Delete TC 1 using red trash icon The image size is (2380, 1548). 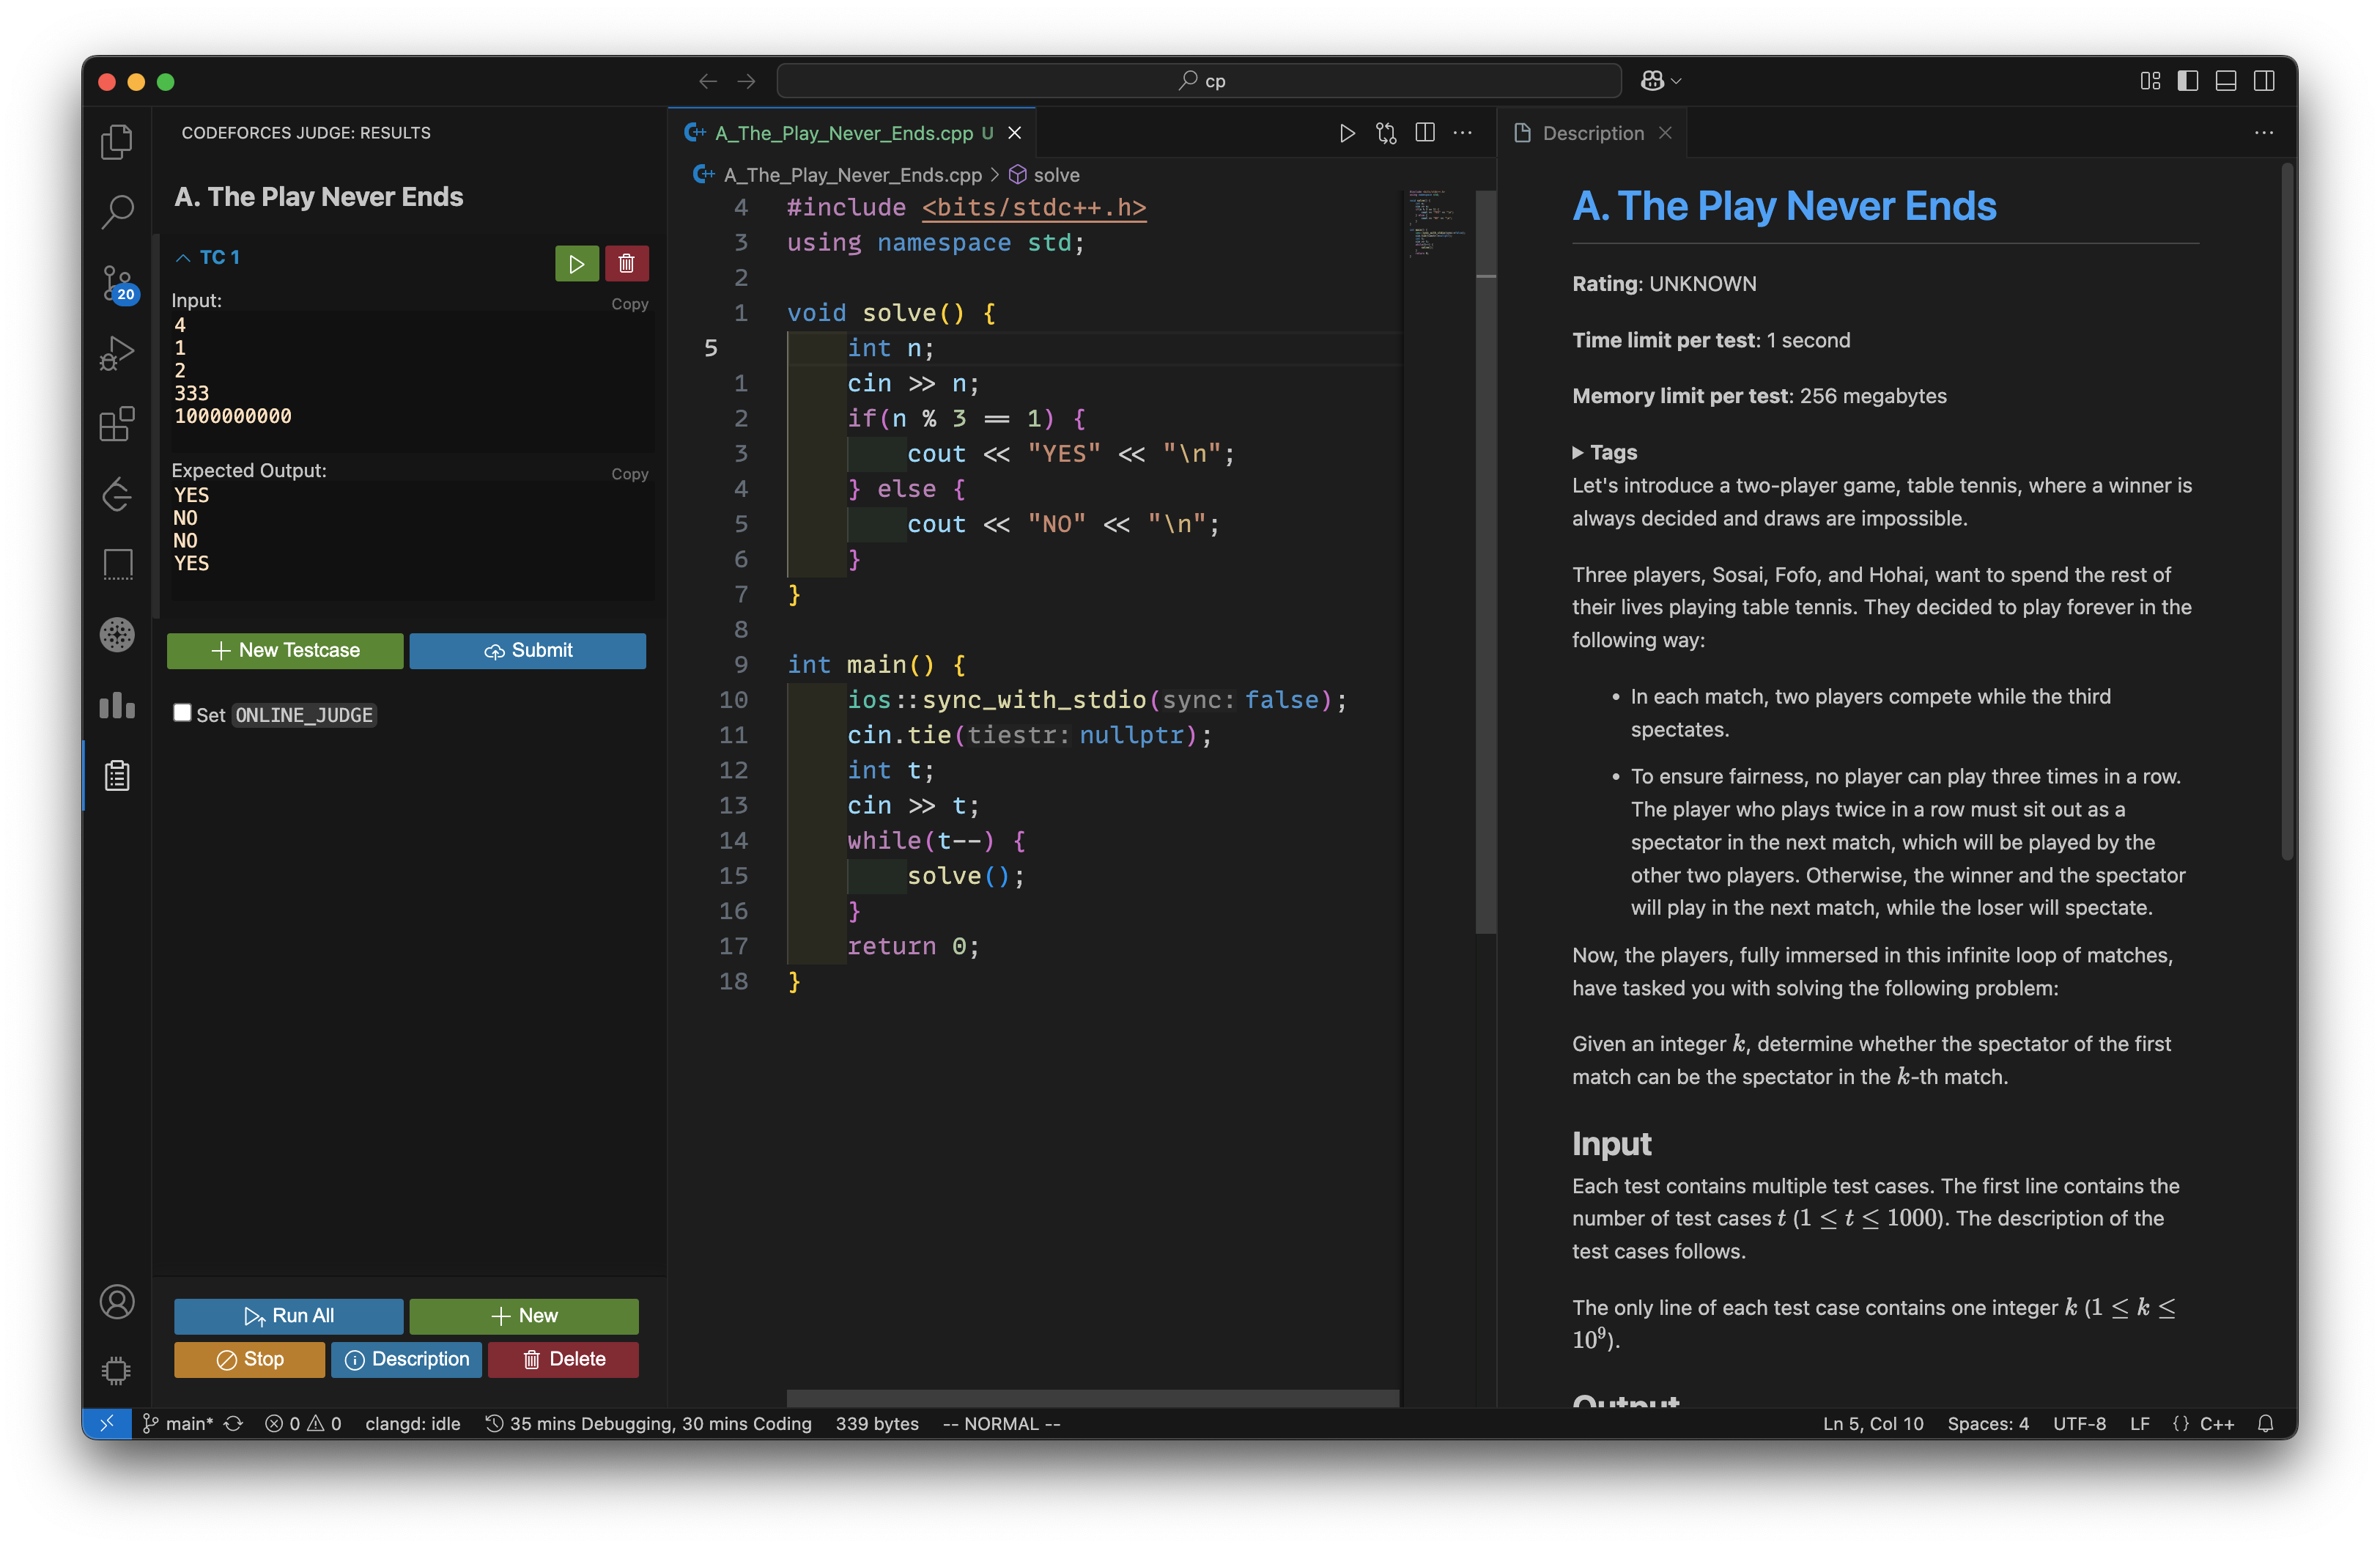tap(626, 264)
